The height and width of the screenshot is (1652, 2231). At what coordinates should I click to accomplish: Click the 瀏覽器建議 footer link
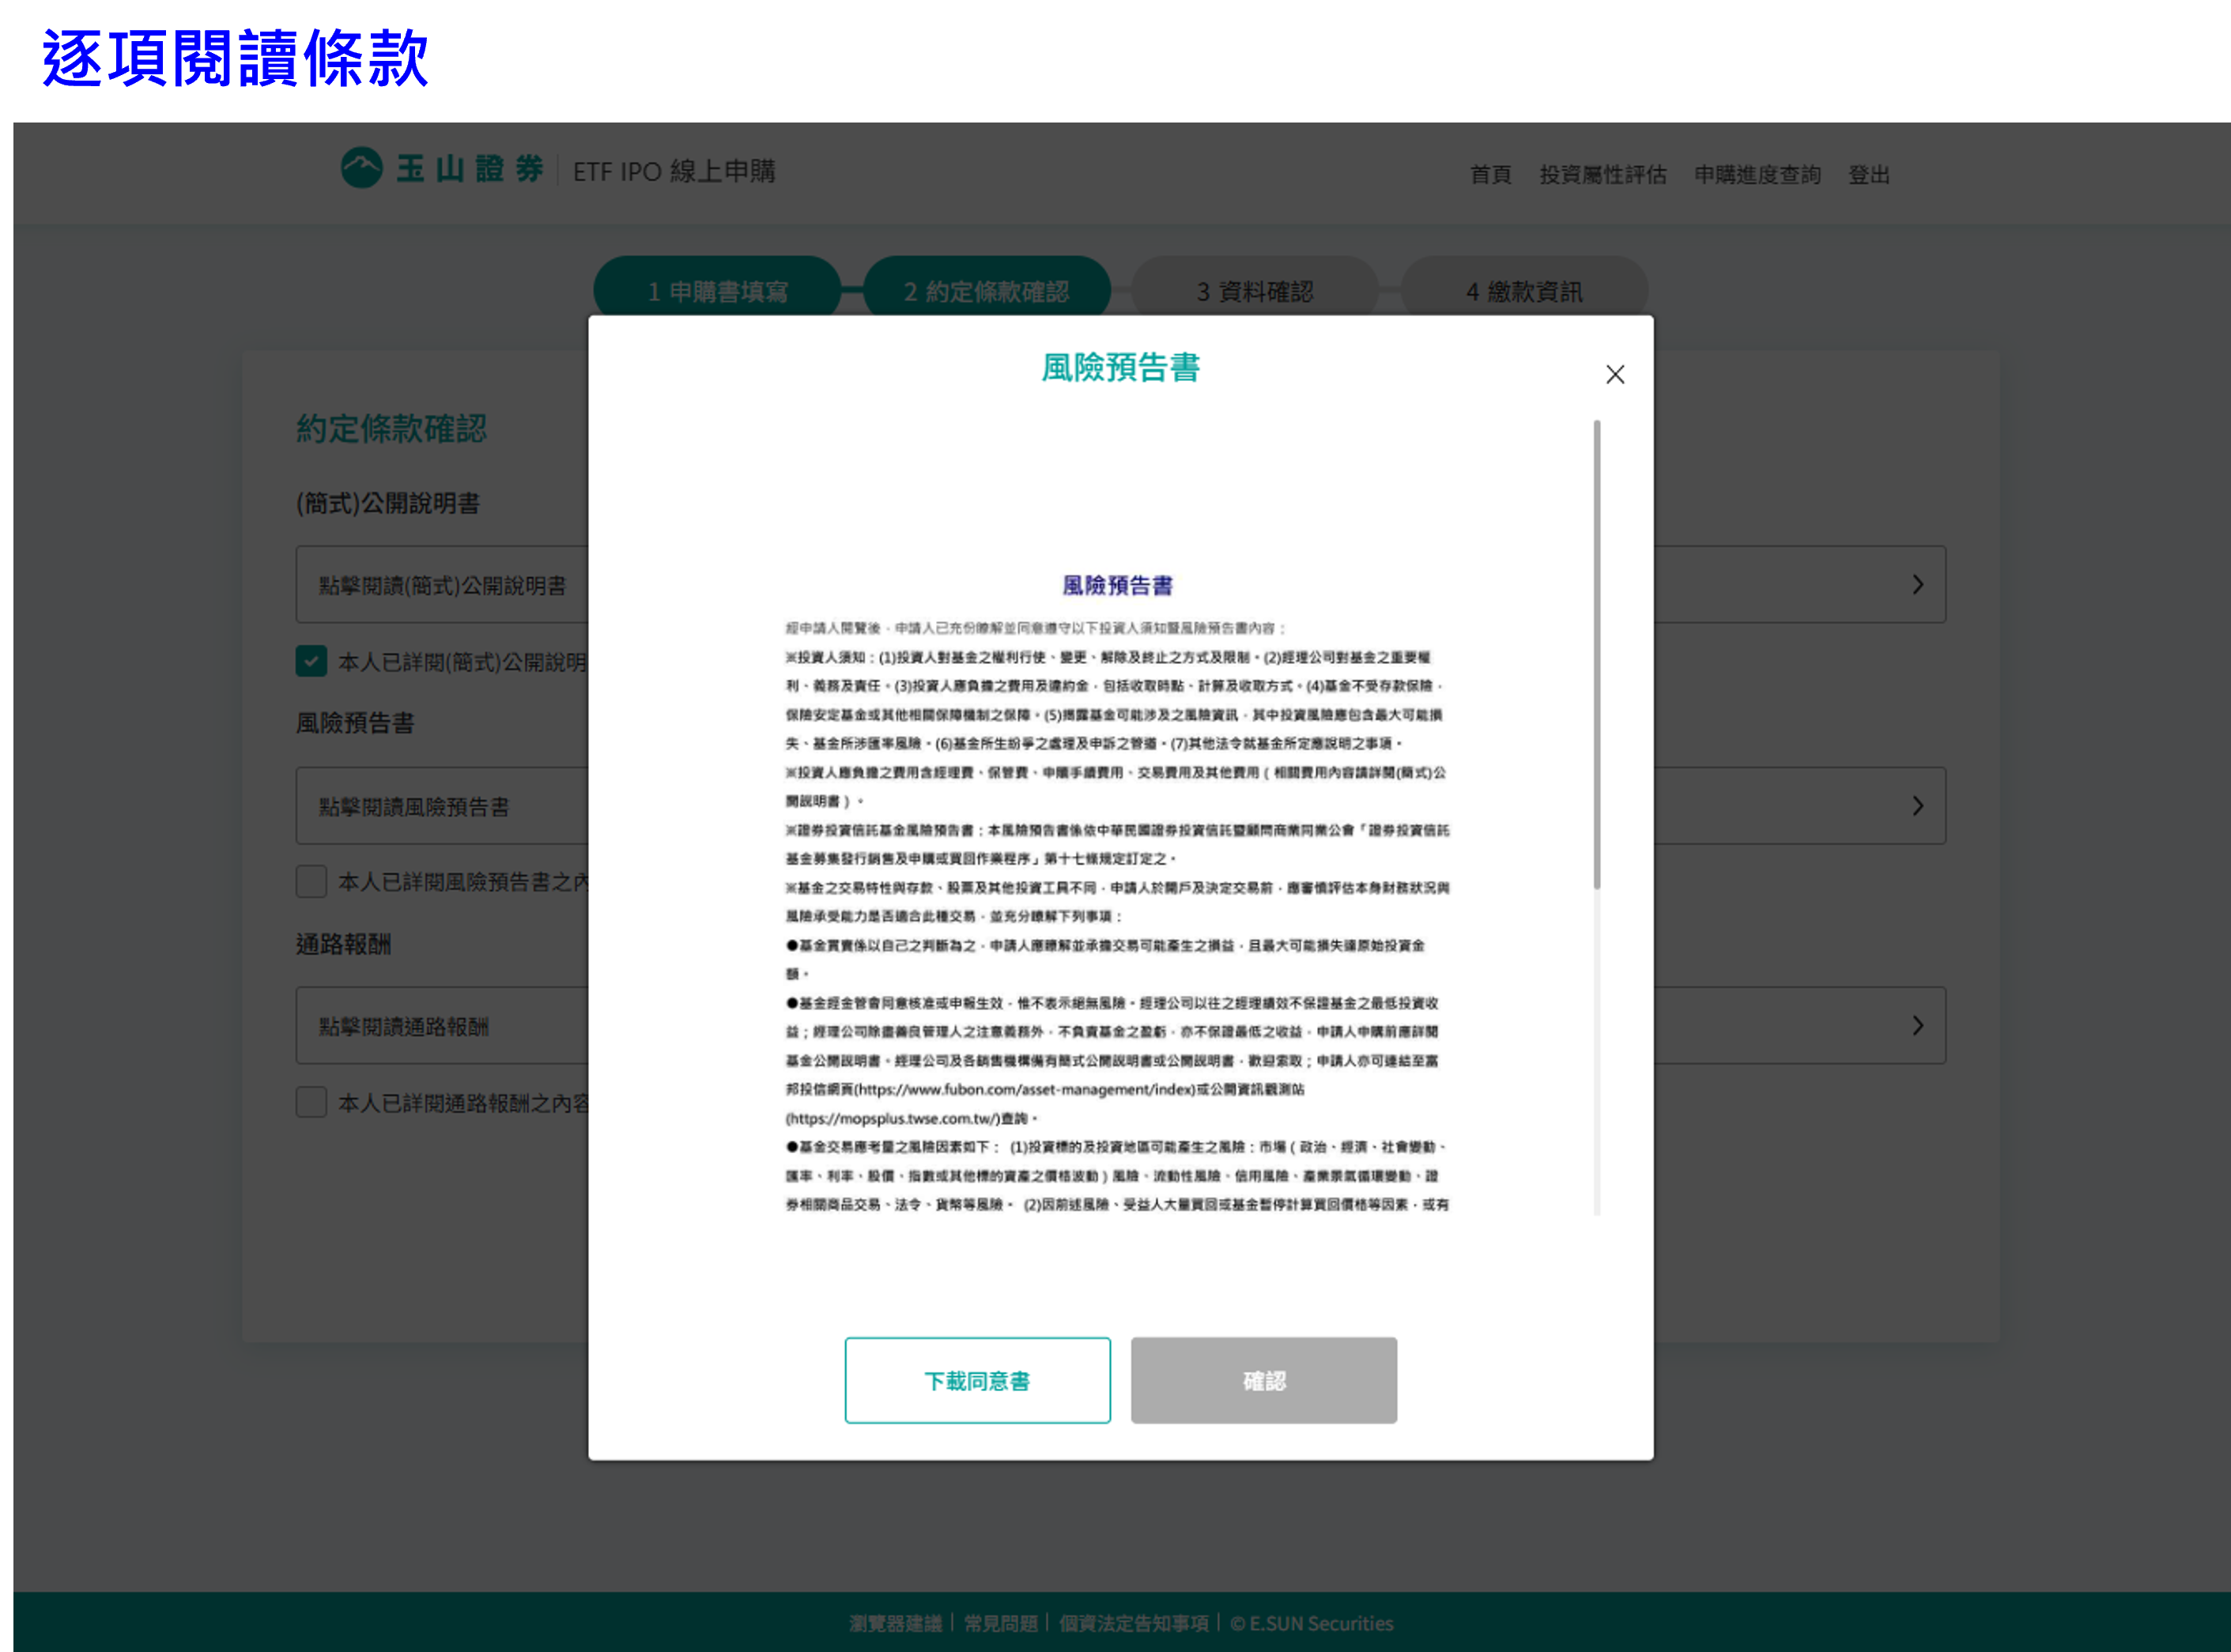[x=895, y=1623]
